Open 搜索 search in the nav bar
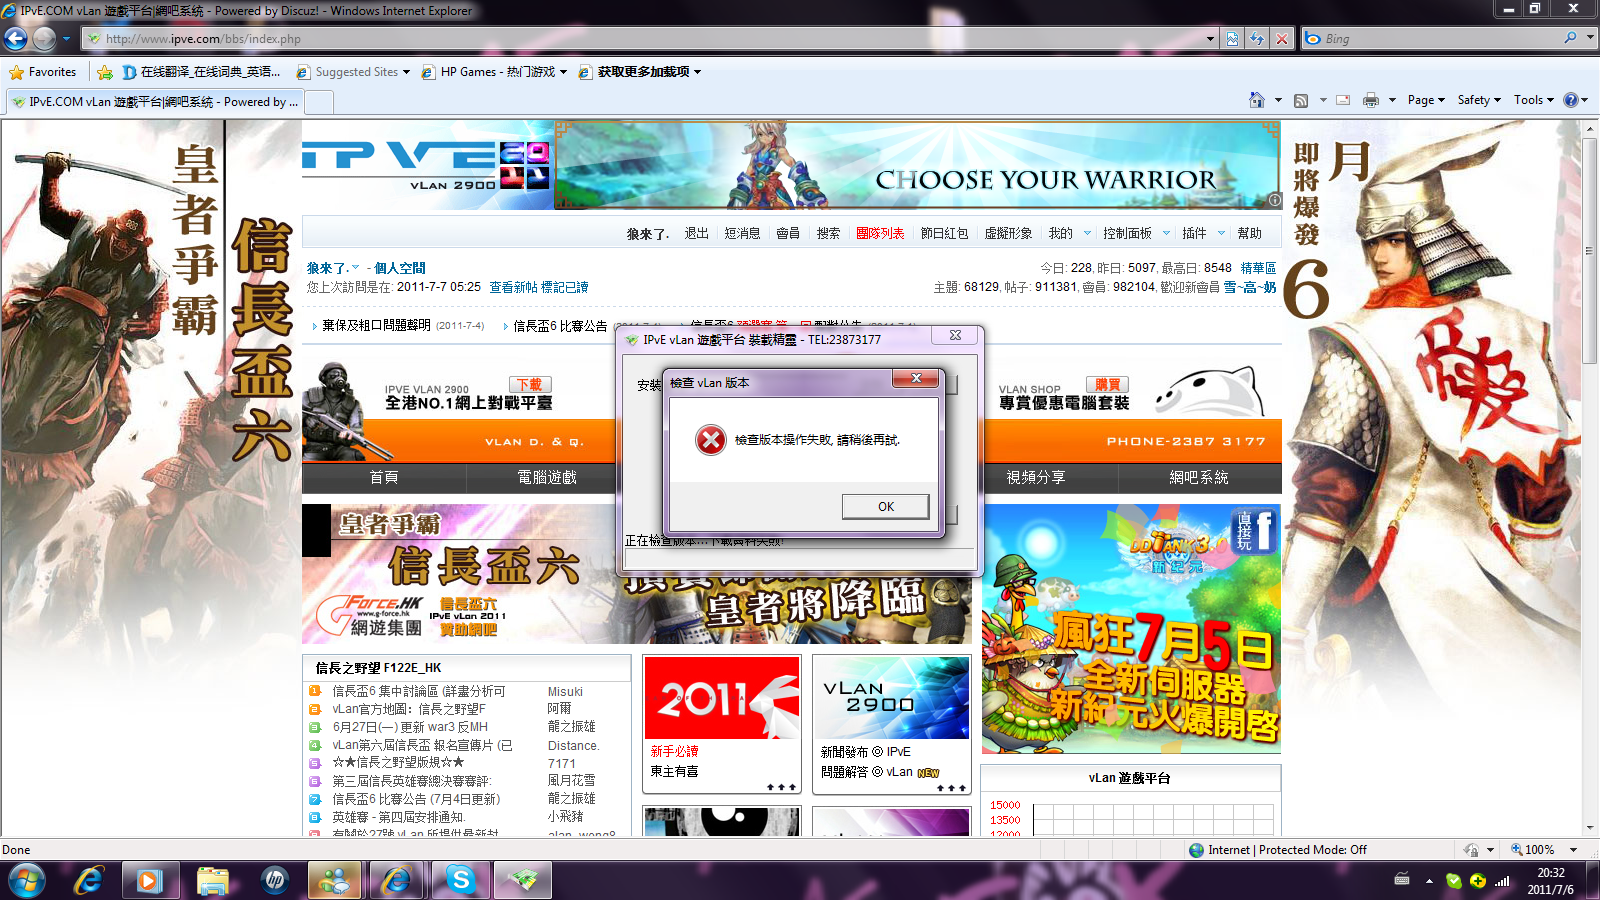 click(x=828, y=233)
